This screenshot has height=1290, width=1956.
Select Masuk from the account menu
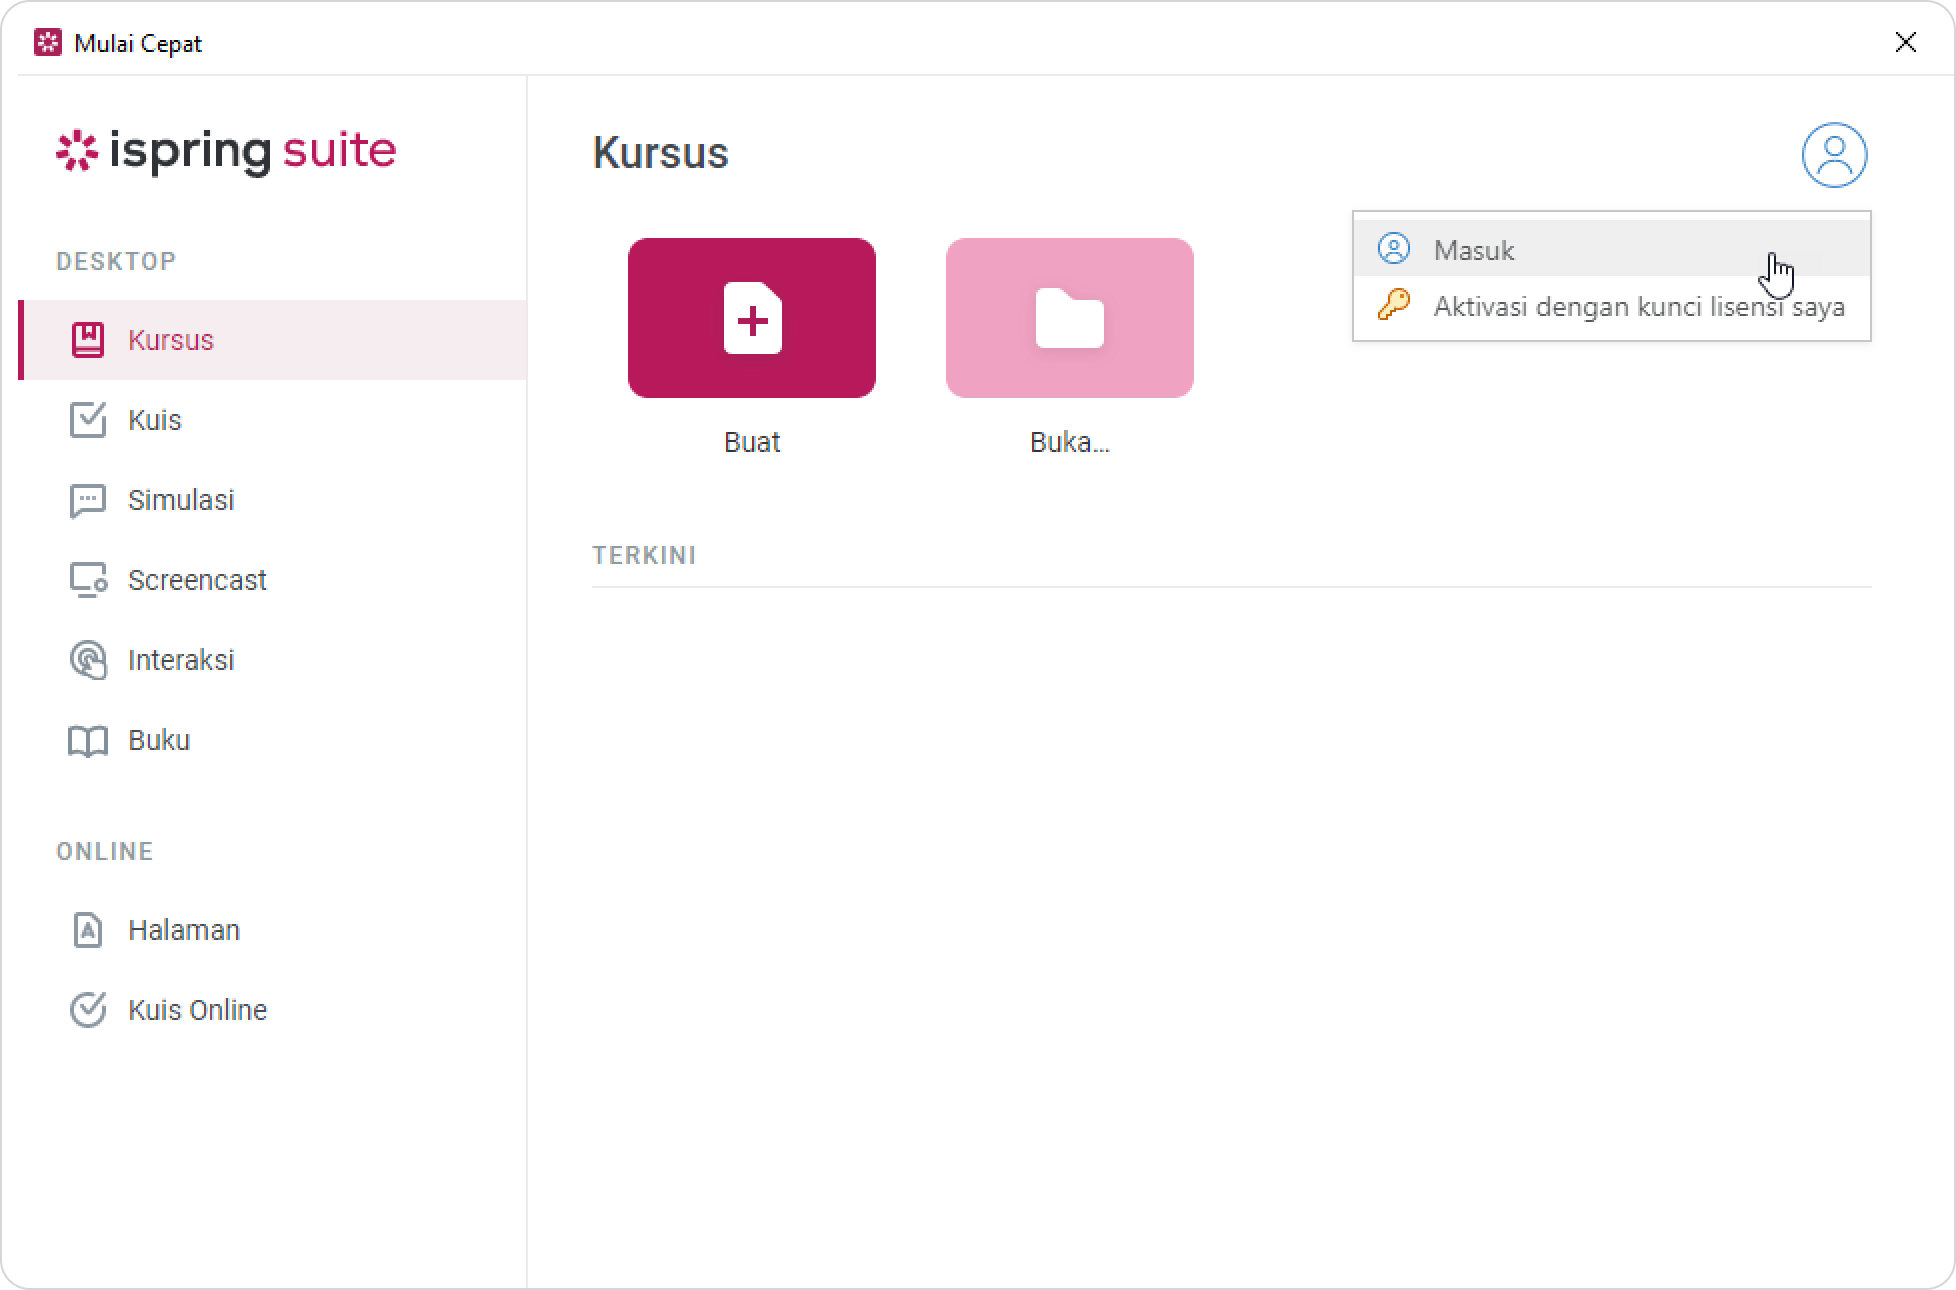click(1612, 249)
